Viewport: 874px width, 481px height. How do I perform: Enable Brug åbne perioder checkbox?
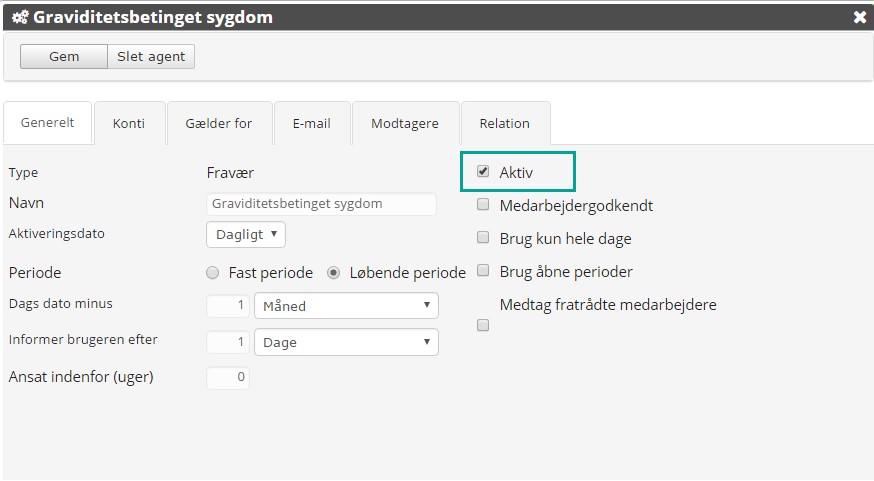[x=483, y=271]
